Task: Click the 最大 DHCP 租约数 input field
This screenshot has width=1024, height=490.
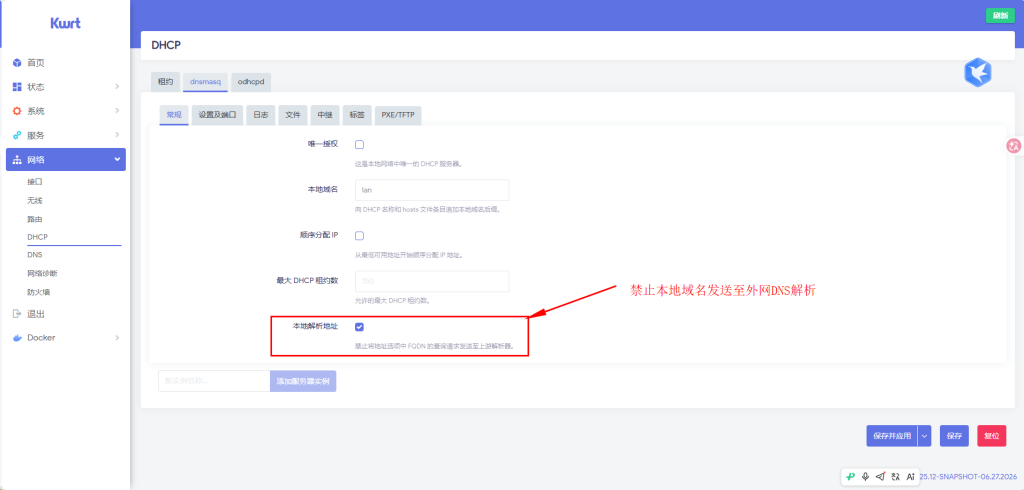Action: click(x=432, y=281)
